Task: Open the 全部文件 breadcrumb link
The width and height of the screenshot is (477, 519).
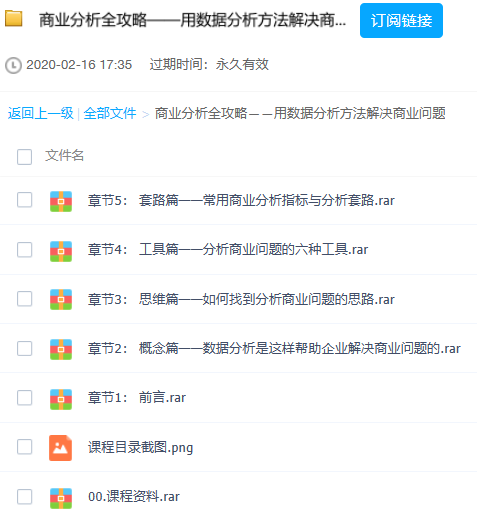Action: pyautogui.click(x=110, y=113)
